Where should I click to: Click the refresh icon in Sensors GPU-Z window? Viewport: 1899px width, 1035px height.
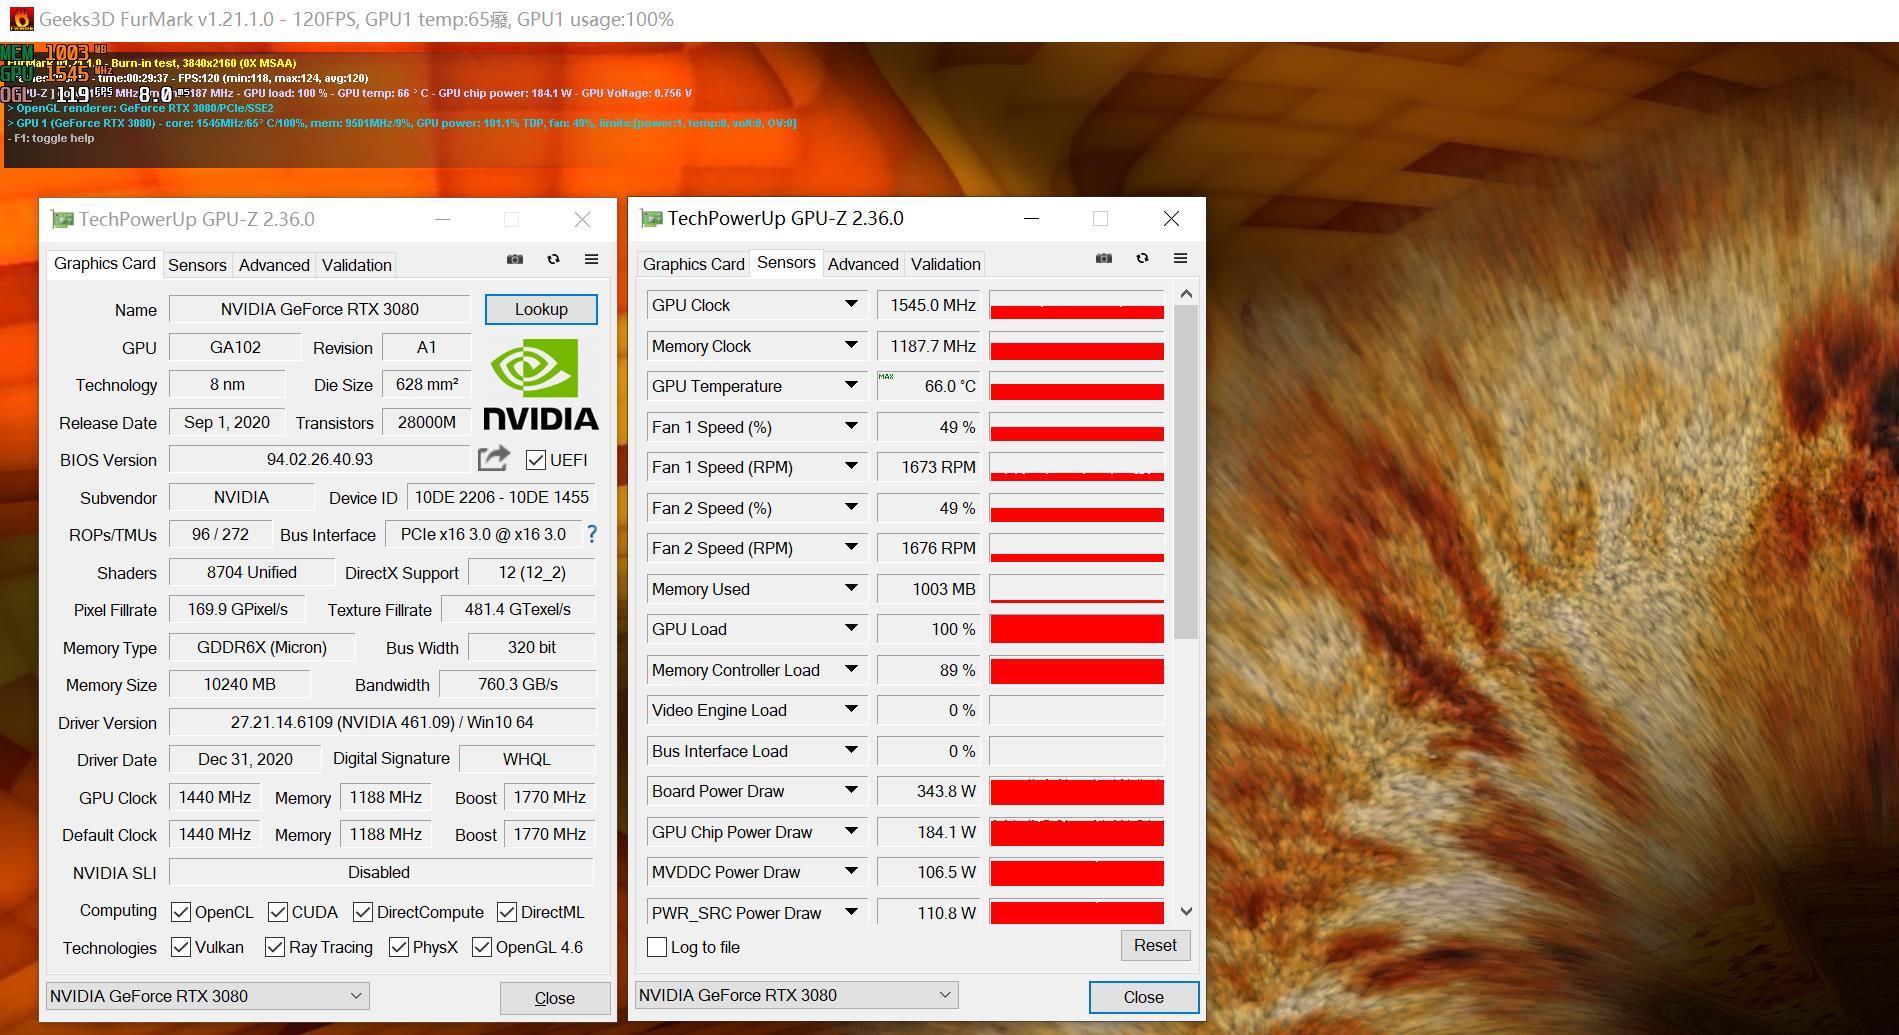click(1142, 258)
